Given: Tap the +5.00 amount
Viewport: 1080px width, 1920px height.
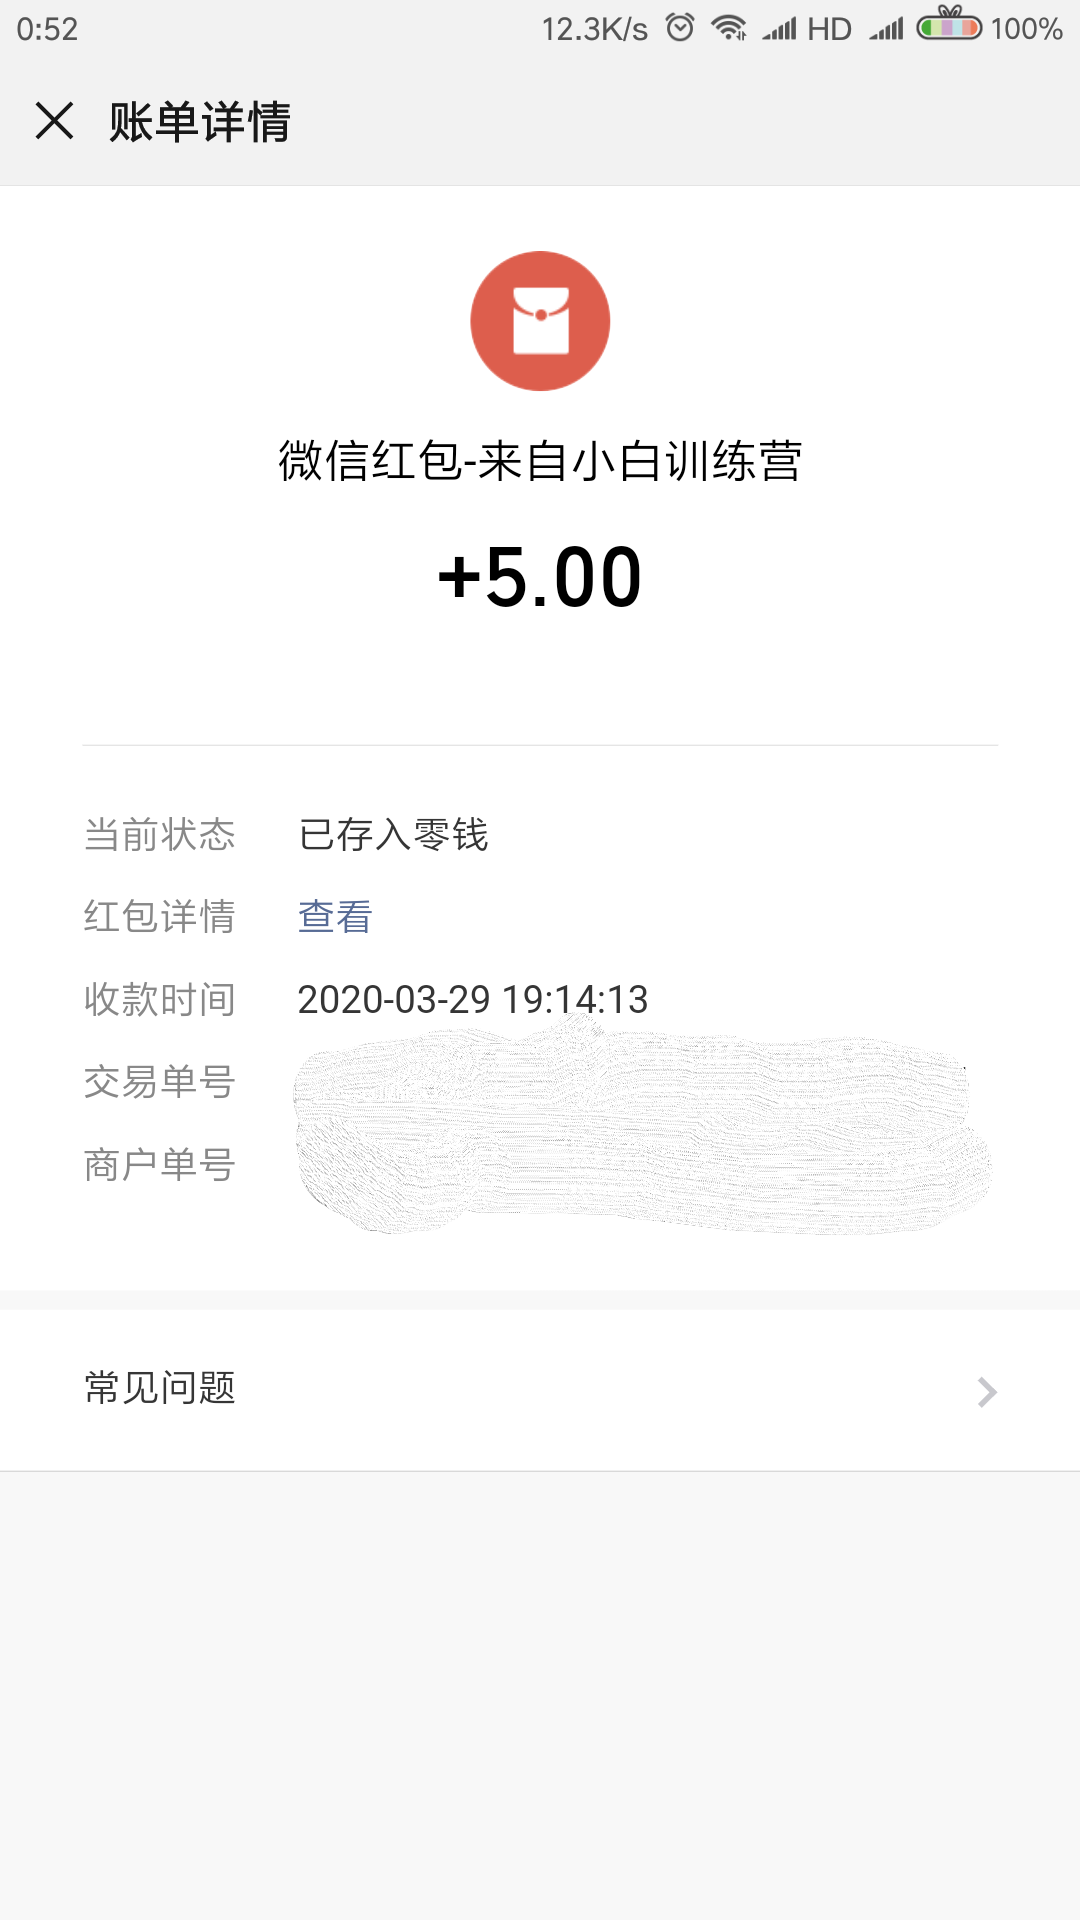Looking at the screenshot, I should 540,577.
